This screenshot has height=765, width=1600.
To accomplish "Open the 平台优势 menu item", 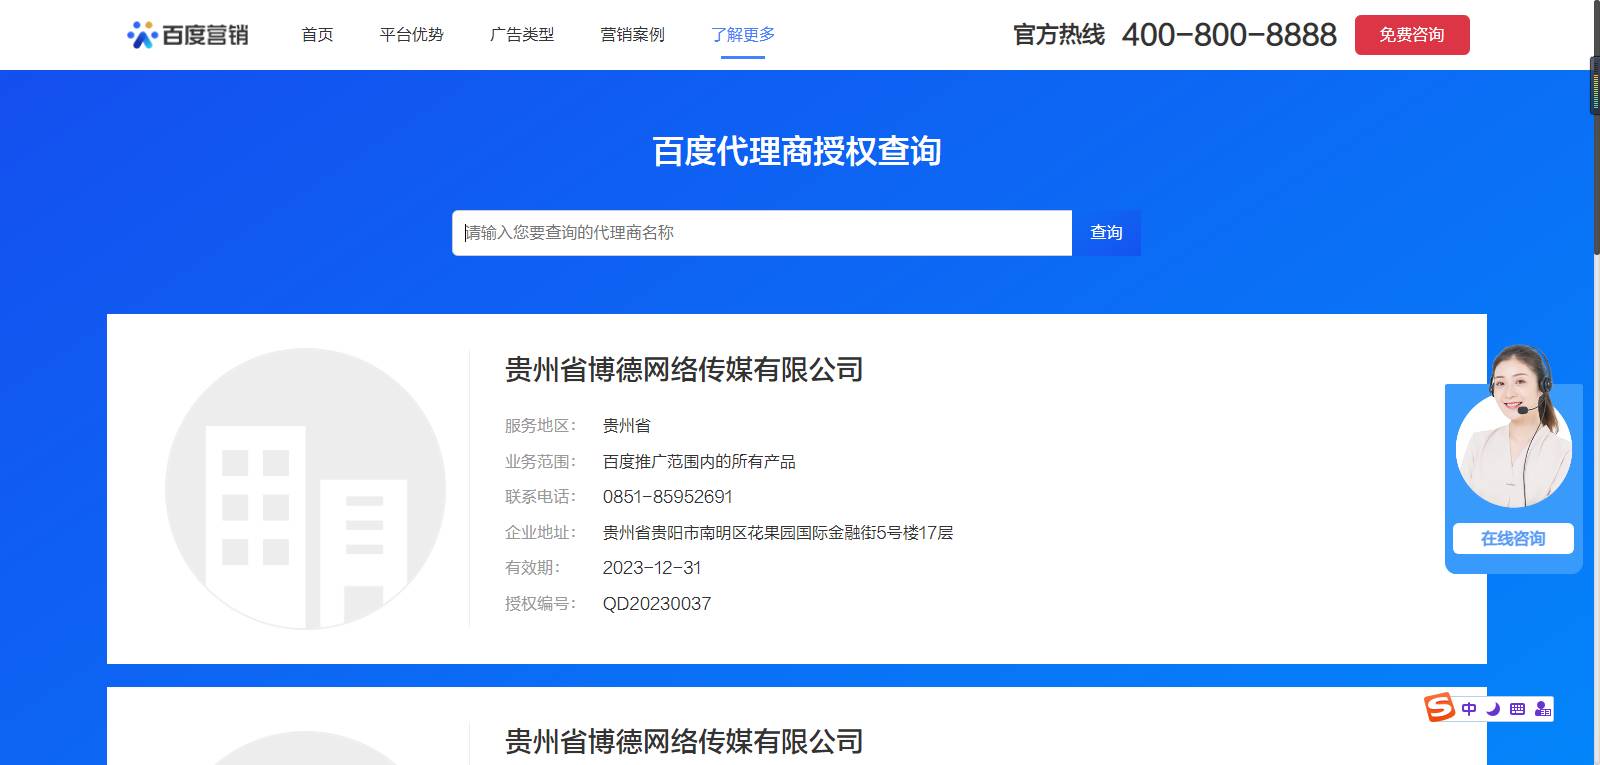I will pos(411,35).
